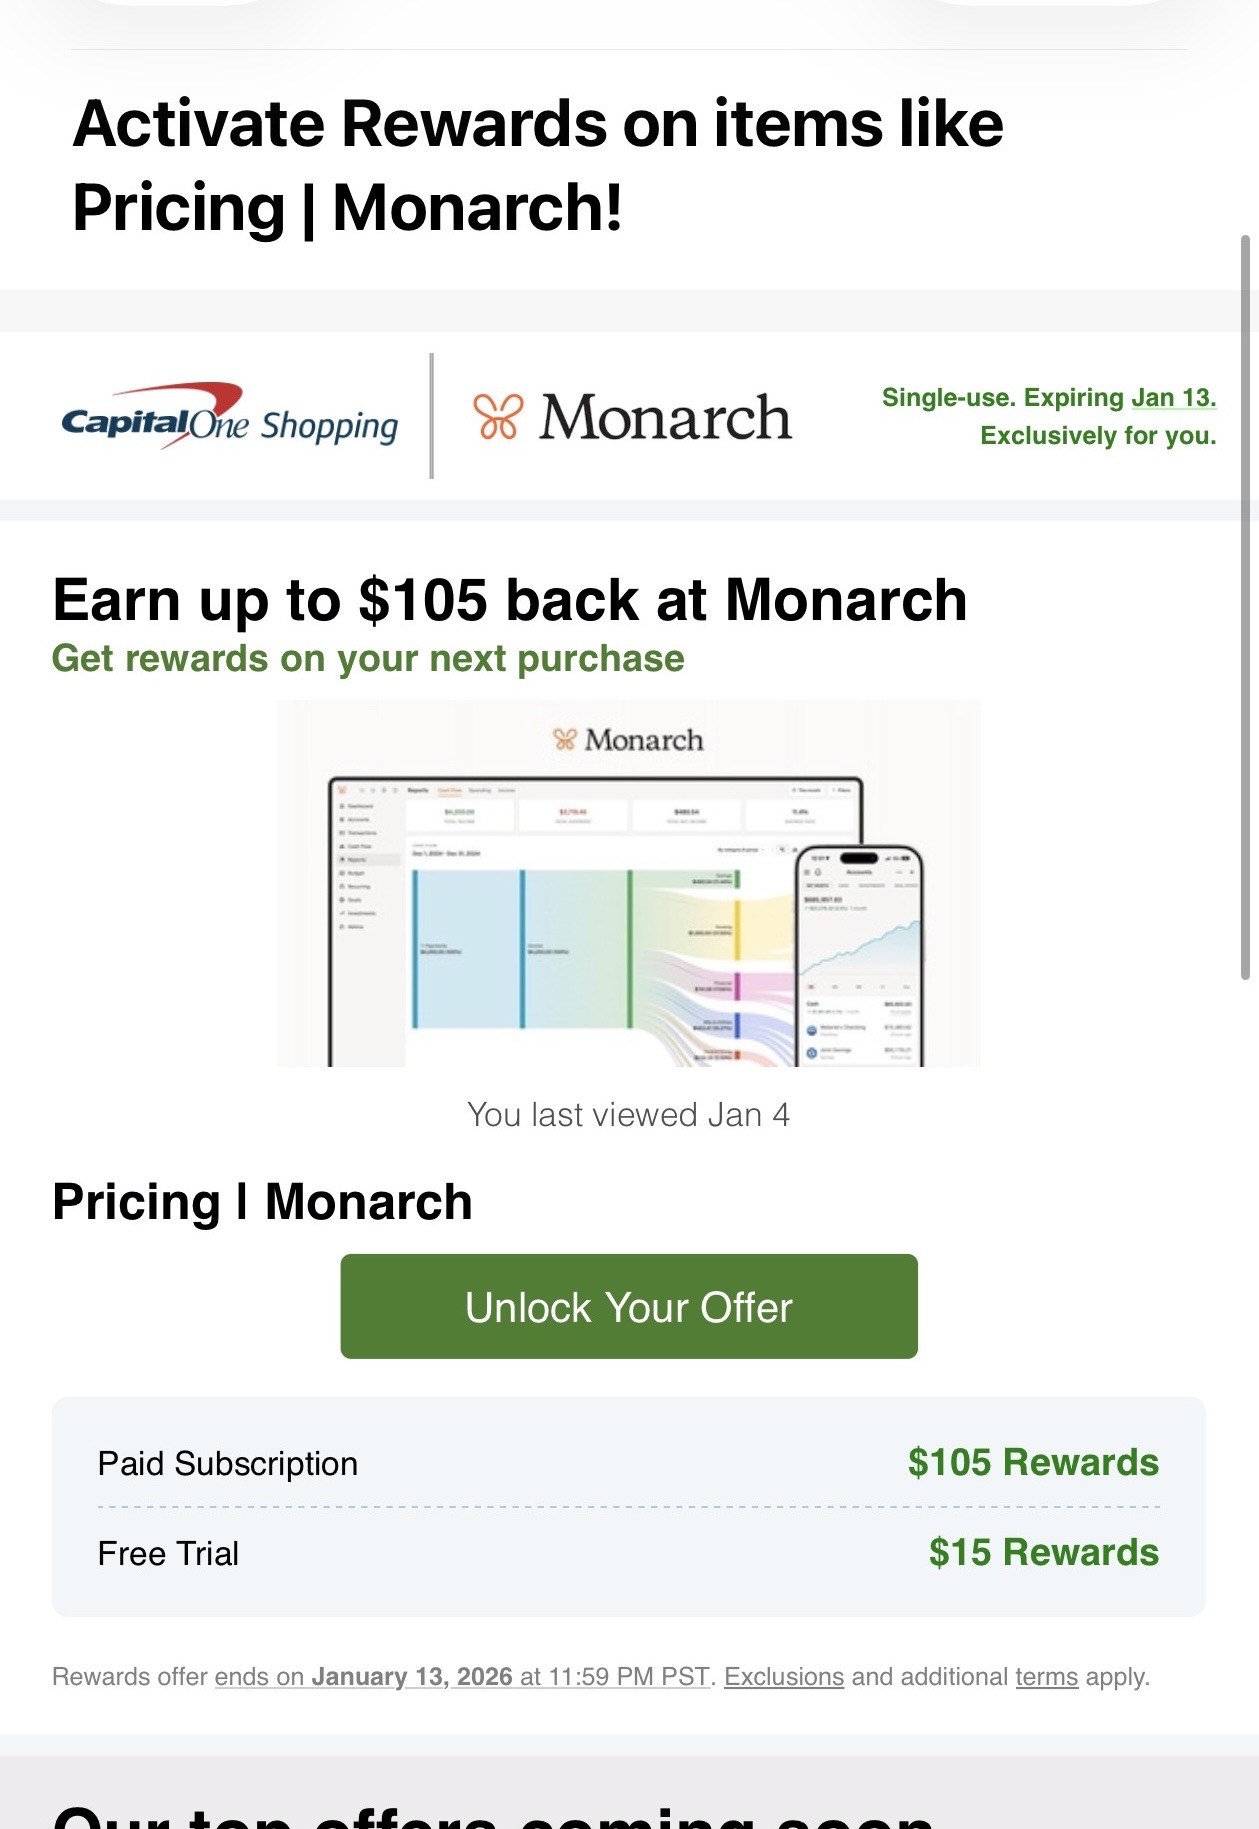Tap the 'Jan 13' expiry date link

tap(1173, 398)
